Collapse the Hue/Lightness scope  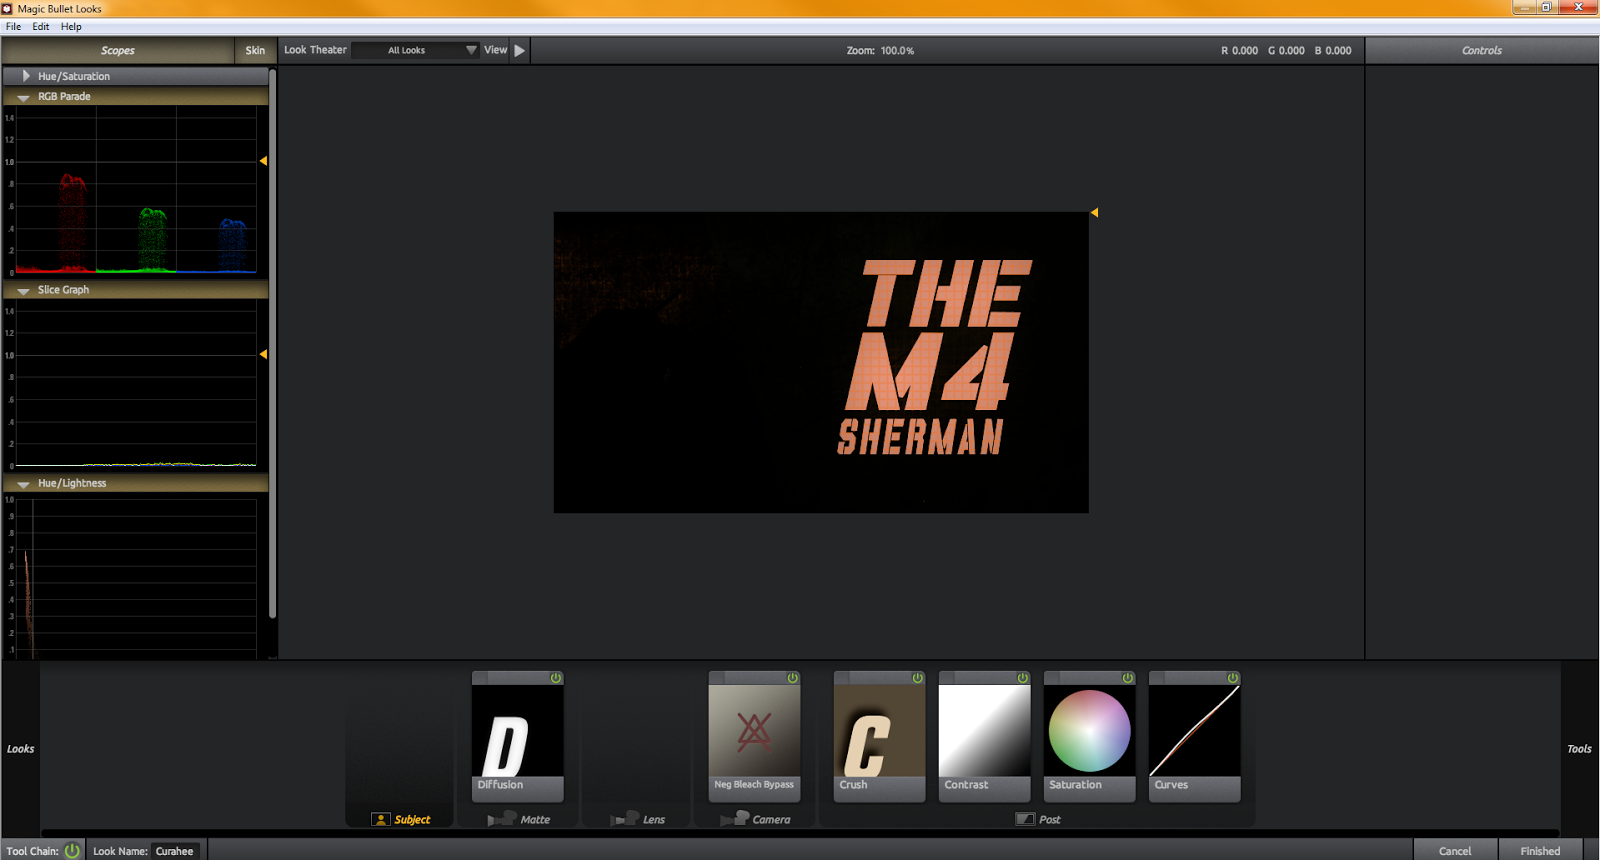click(23, 484)
